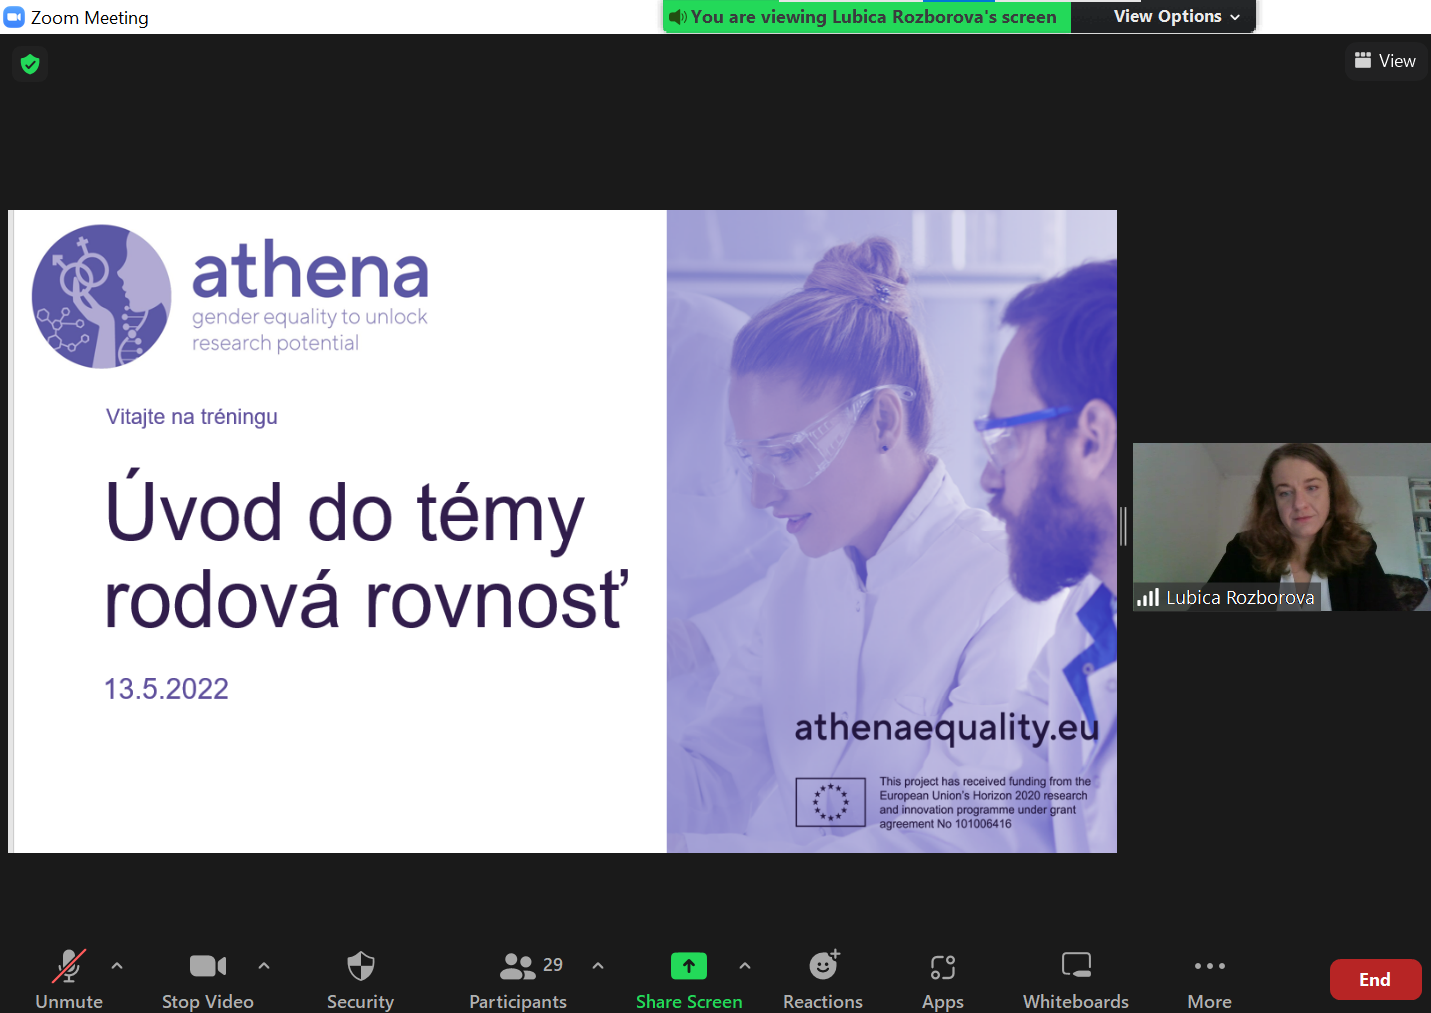Click the green encryption shield icon

(x=30, y=64)
